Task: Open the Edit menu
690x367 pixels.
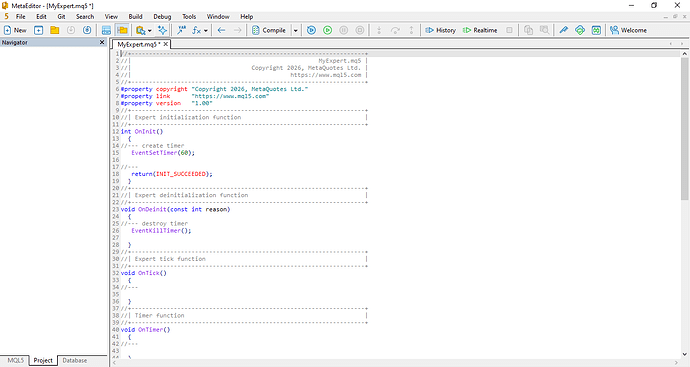Action: tap(41, 16)
